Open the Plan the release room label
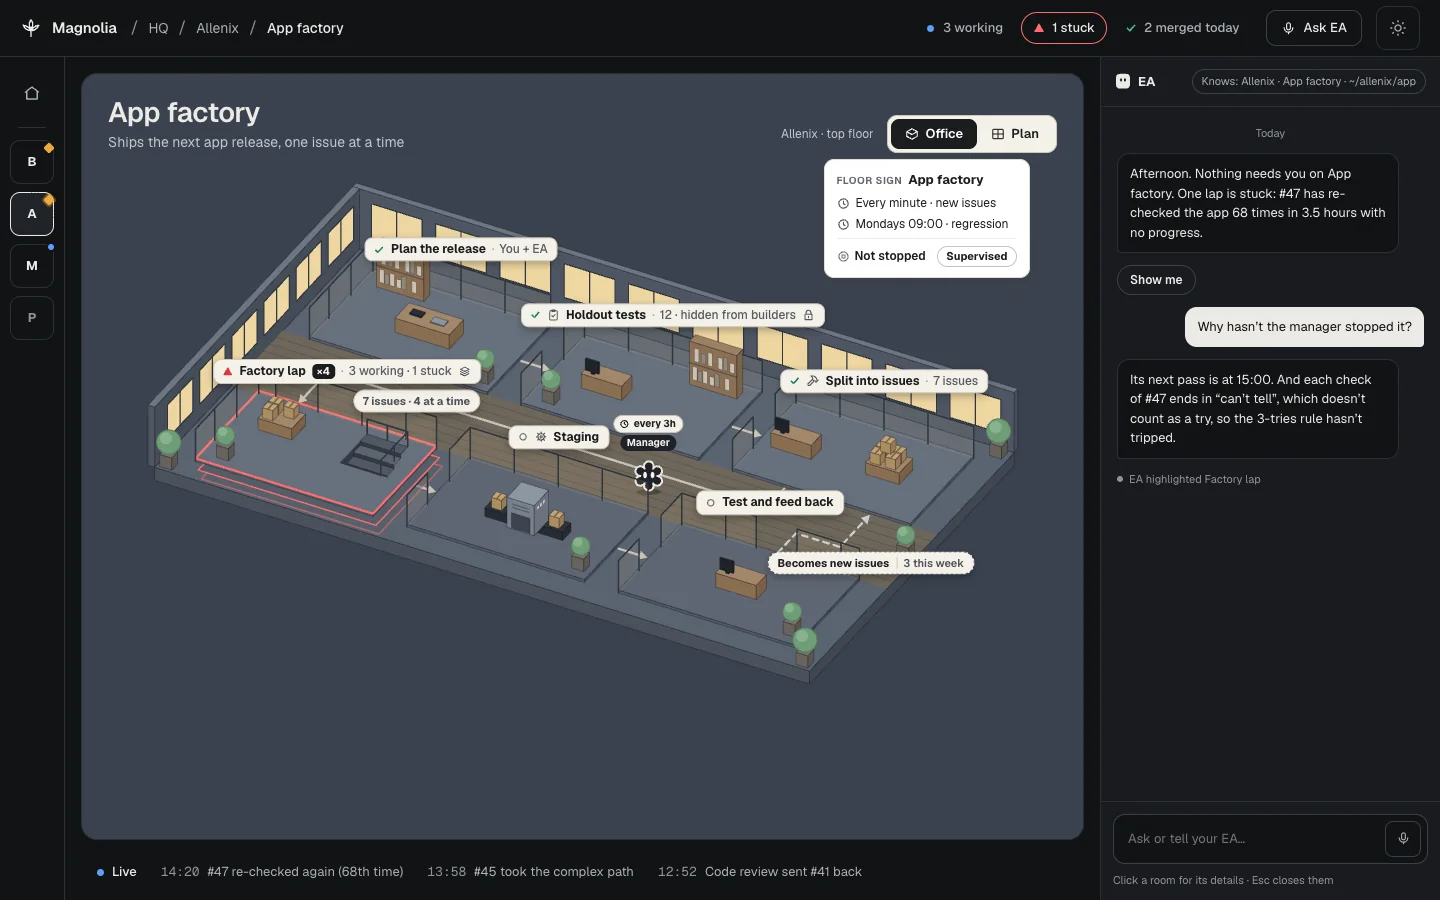Viewport: 1440px width, 900px height. pyautogui.click(x=461, y=249)
